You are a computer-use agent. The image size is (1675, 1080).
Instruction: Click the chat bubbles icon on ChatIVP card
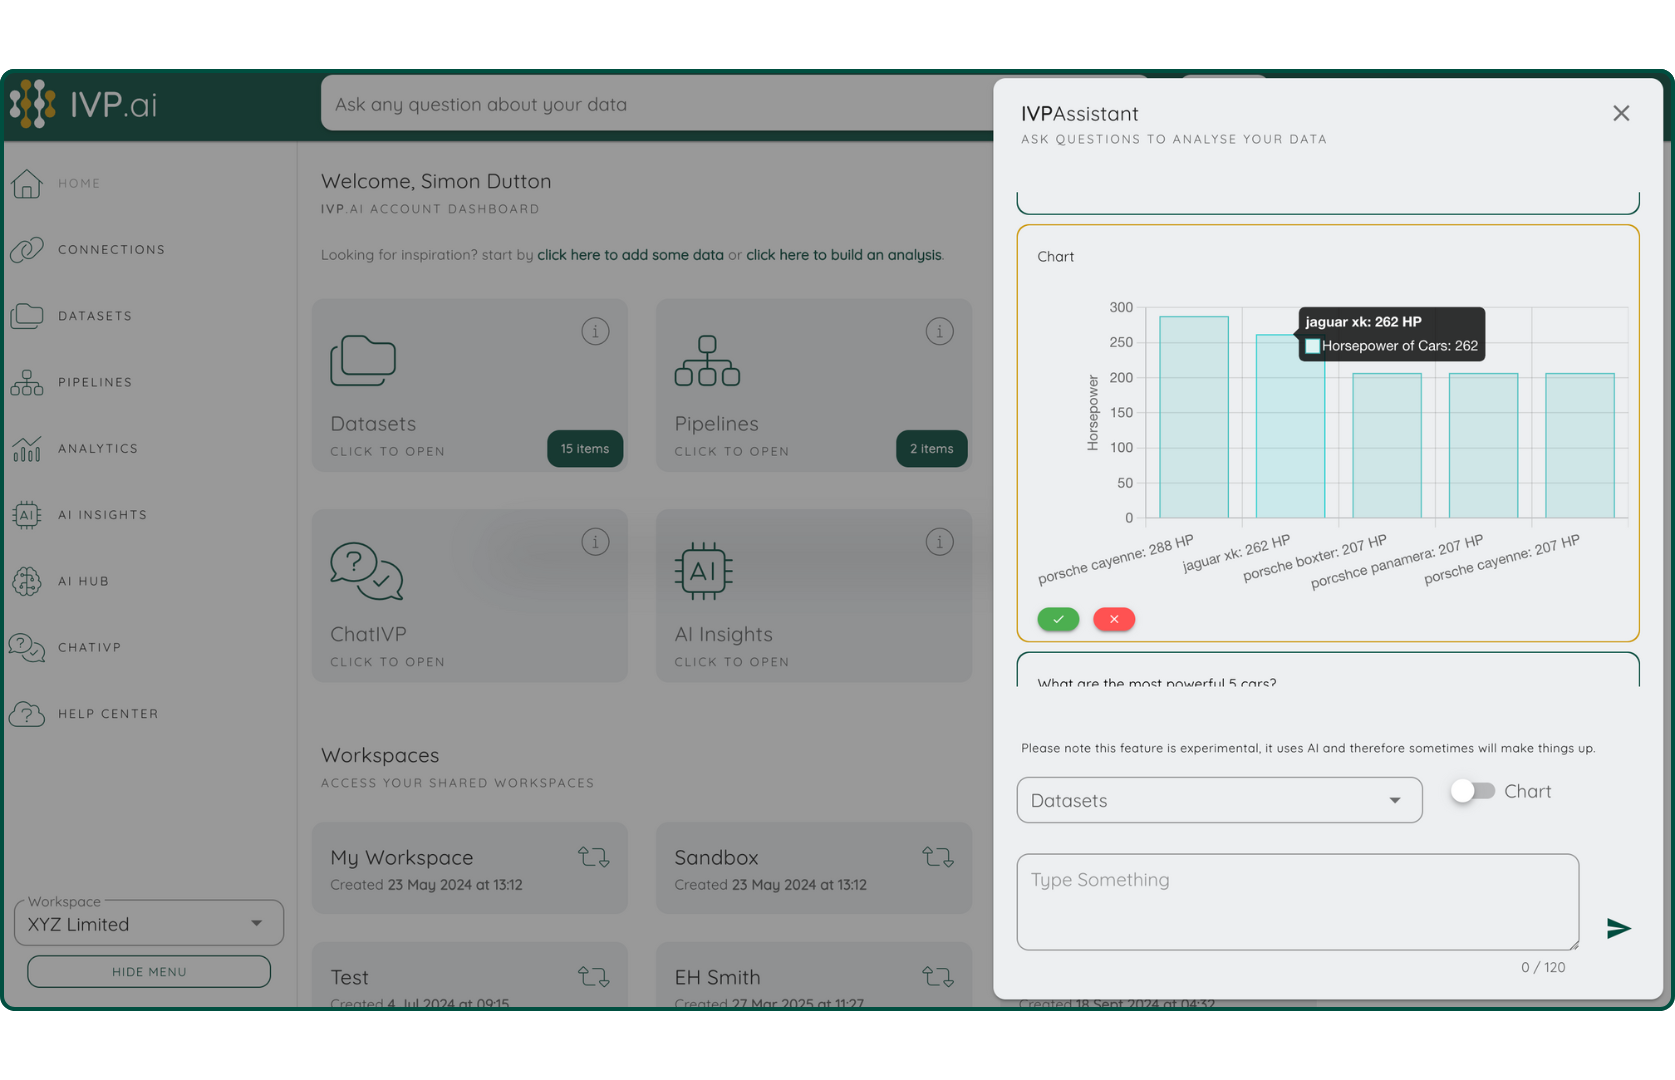tap(366, 571)
